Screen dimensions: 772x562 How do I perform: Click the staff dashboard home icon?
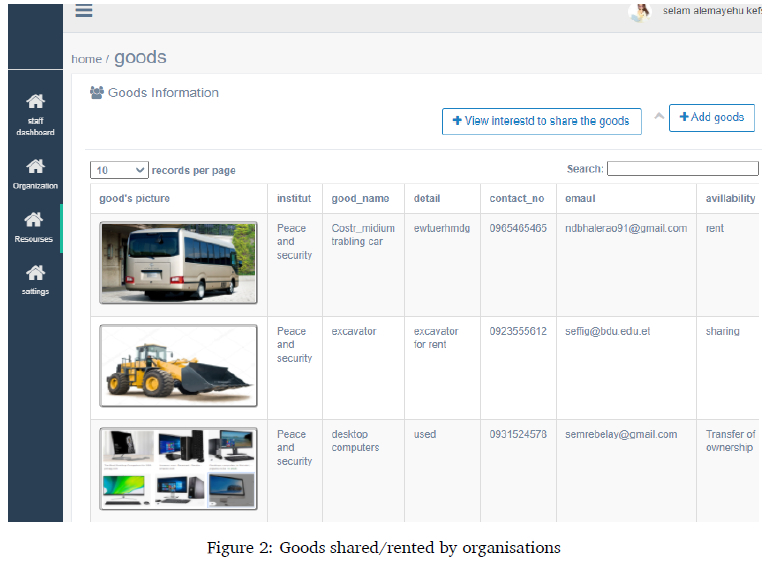tap(35, 102)
